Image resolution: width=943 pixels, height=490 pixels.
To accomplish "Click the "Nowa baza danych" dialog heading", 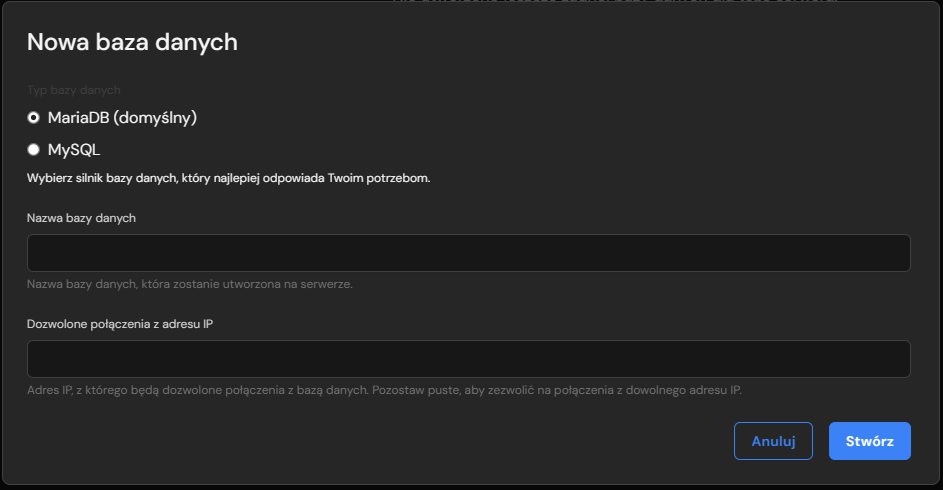I will pyautogui.click(x=131, y=42).
